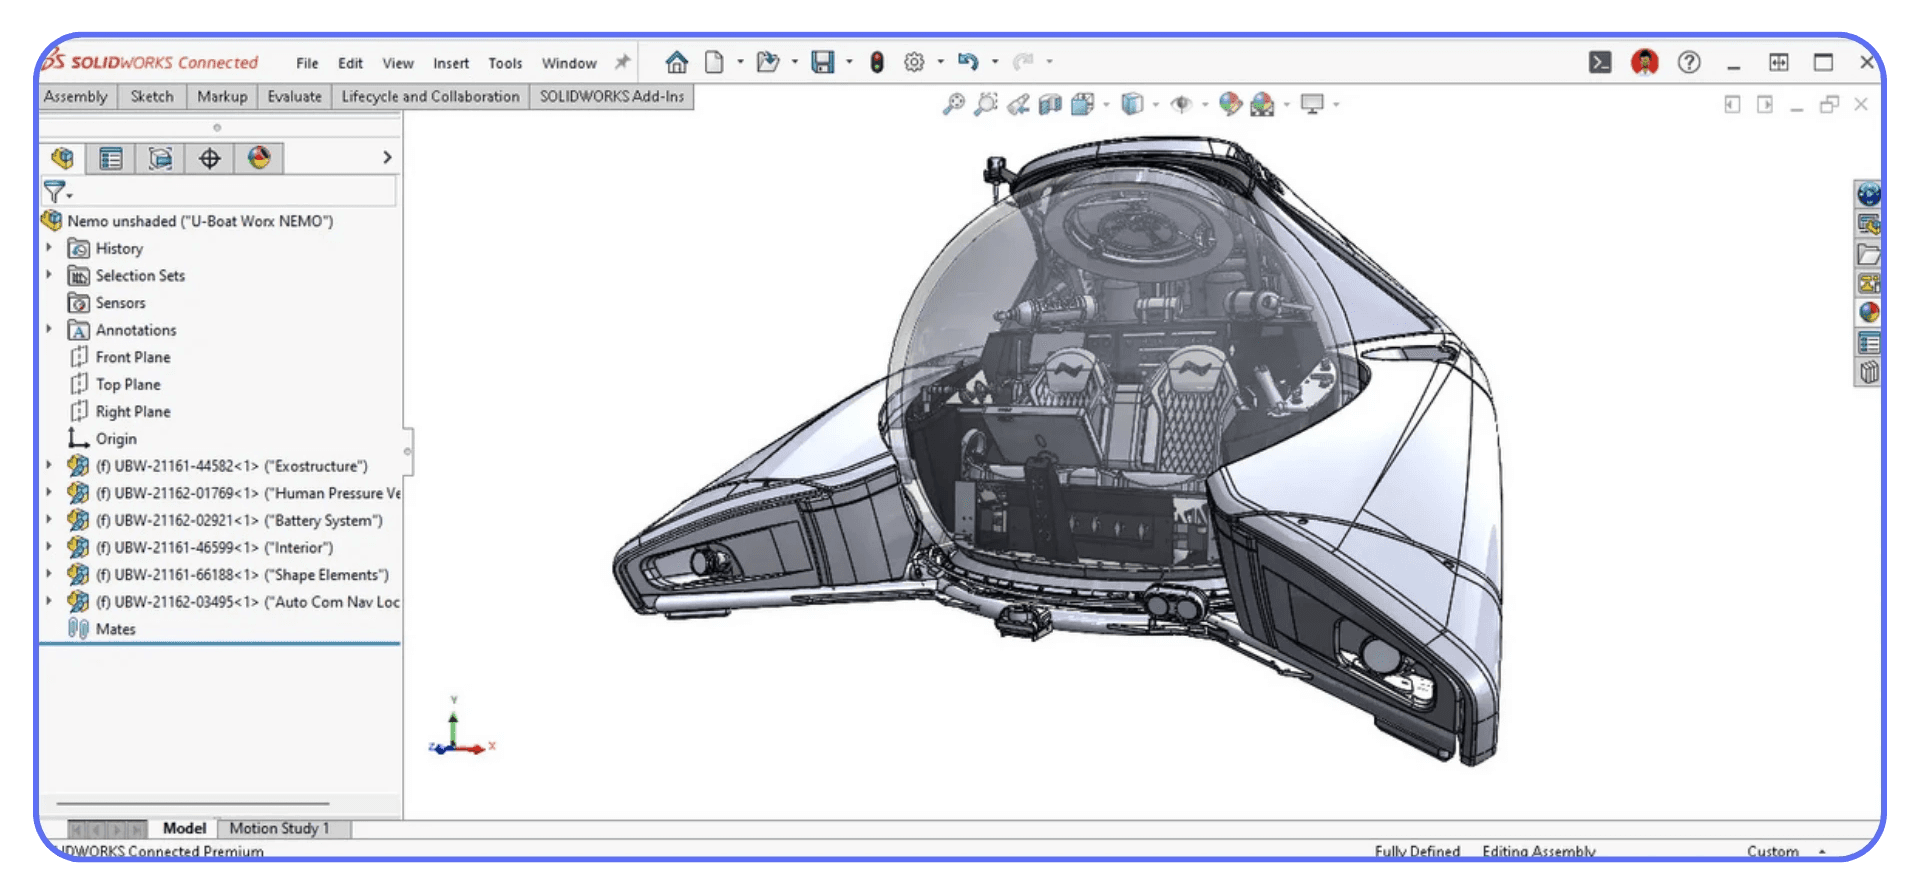Image resolution: width=1920 pixels, height=893 pixels.
Task: Expand the Exostructure component
Action: pos(48,465)
